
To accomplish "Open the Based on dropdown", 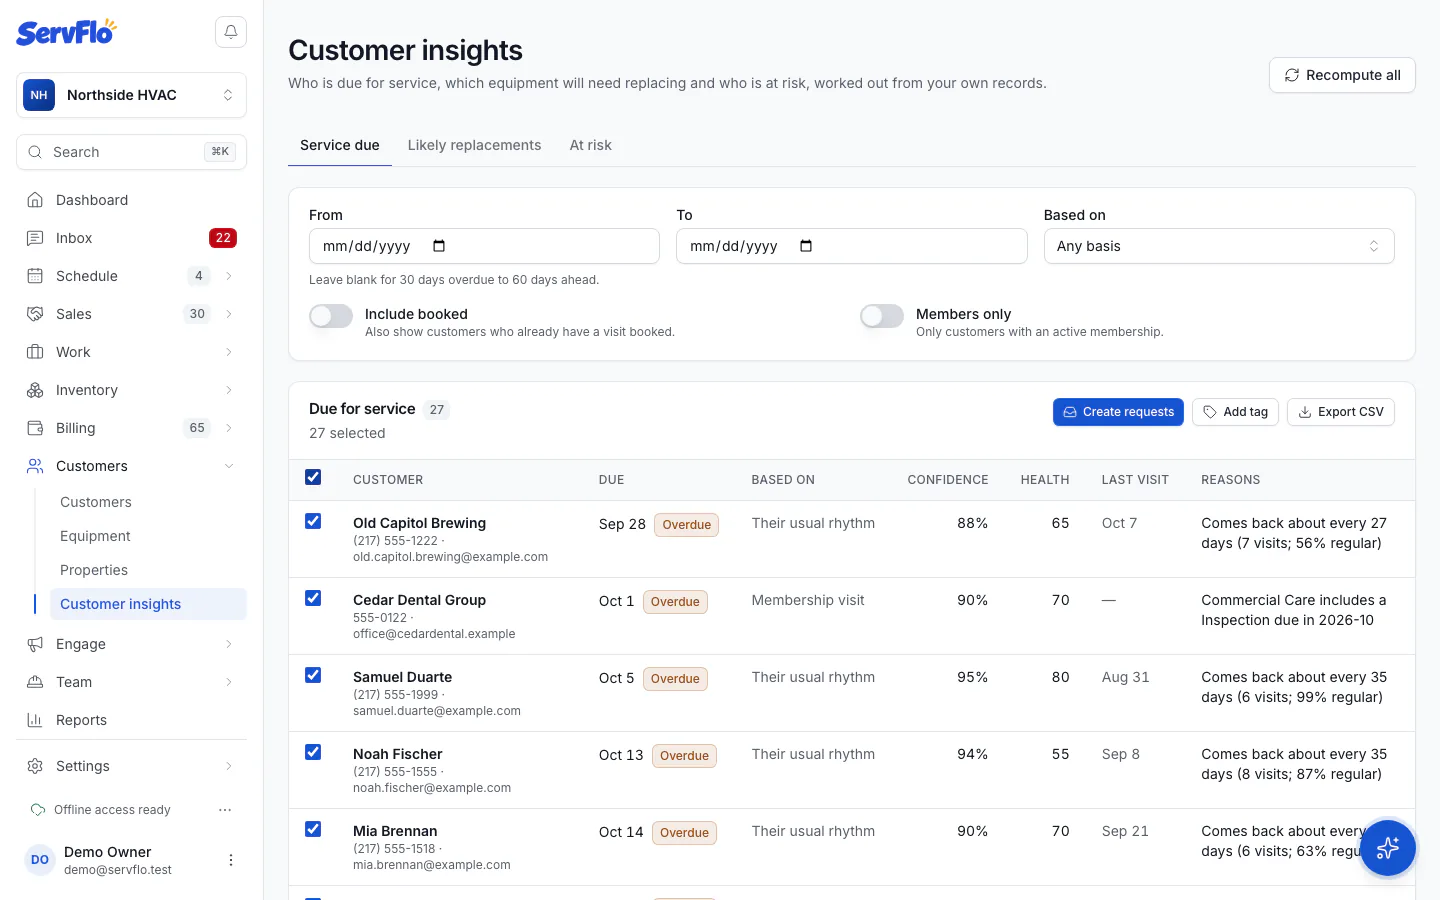I will point(1219,246).
